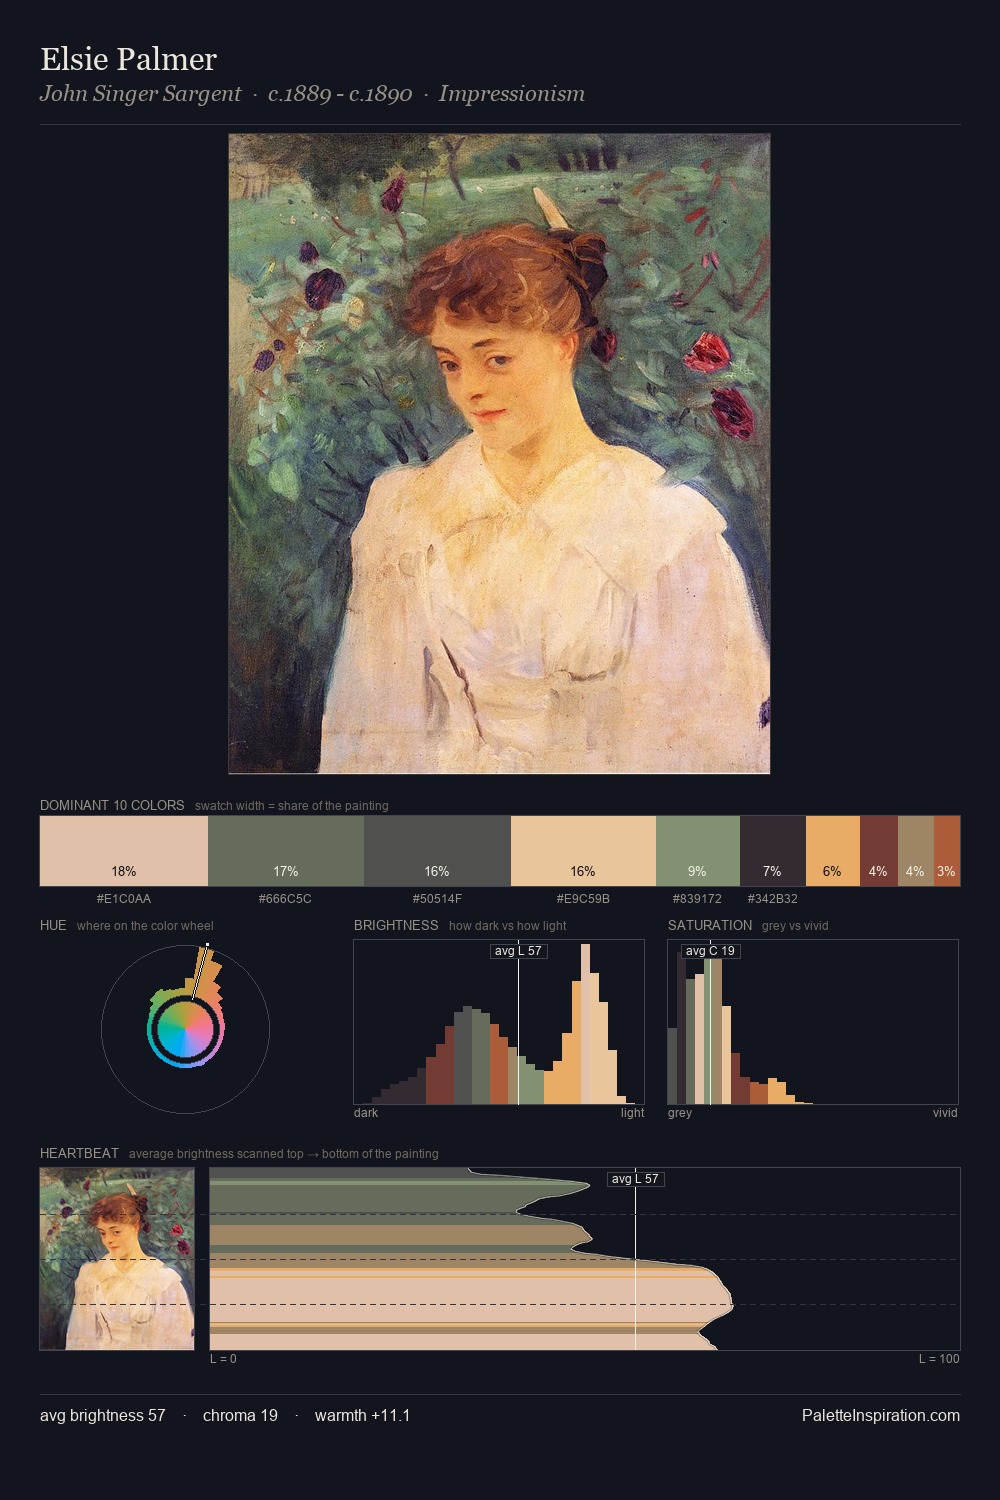Viewport: 1000px width, 1500px height.
Task: Click the hex code #839172
Action: click(x=697, y=899)
